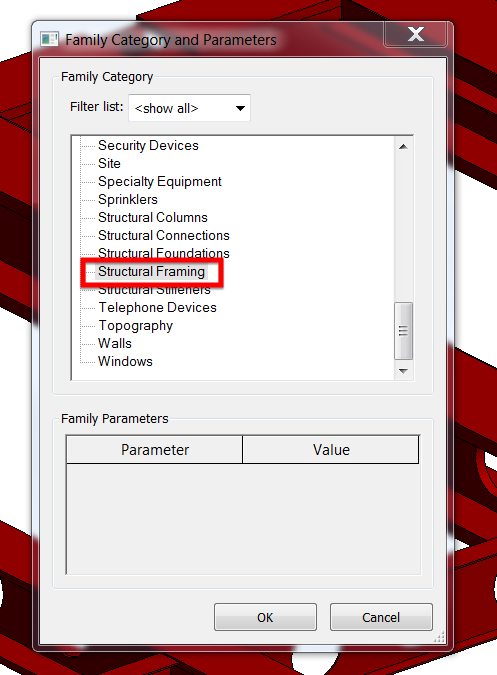Click the scrollbar down arrow
The height and width of the screenshot is (675, 497).
point(403,371)
